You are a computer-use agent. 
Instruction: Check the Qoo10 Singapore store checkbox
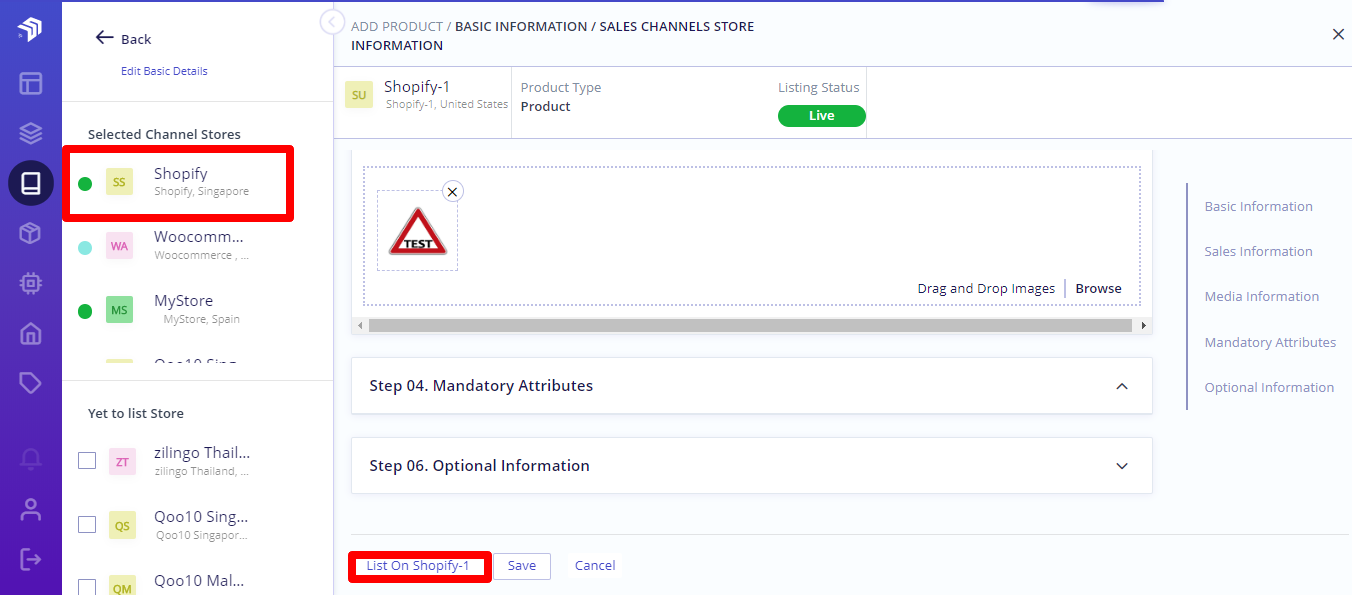pyautogui.click(x=87, y=524)
